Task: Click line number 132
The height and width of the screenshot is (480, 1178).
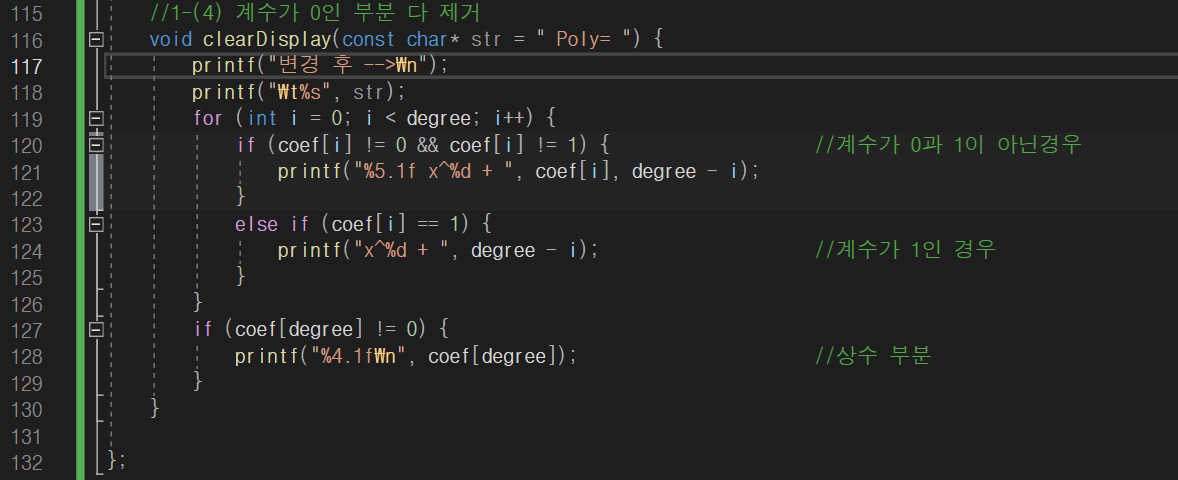Action: [x=29, y=461]
